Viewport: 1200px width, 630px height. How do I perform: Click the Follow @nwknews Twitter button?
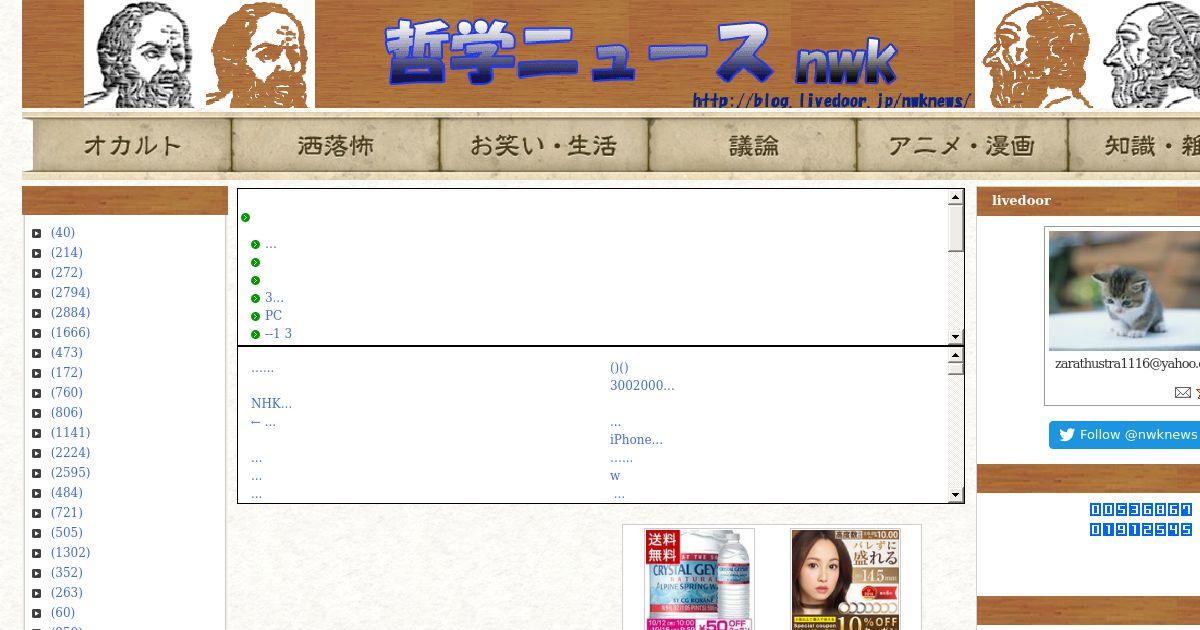click(1125, 435)
